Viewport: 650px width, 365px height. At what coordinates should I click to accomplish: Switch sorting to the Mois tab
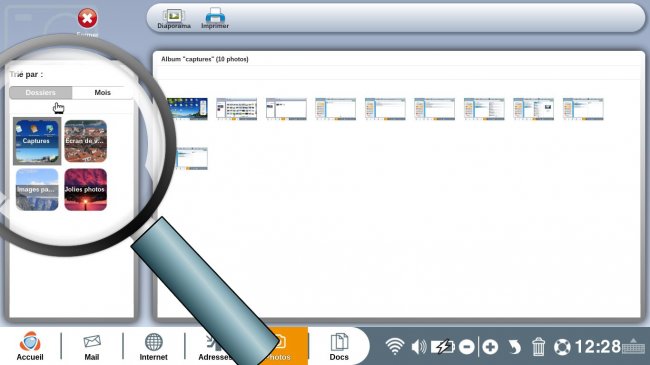coord(102,92)
